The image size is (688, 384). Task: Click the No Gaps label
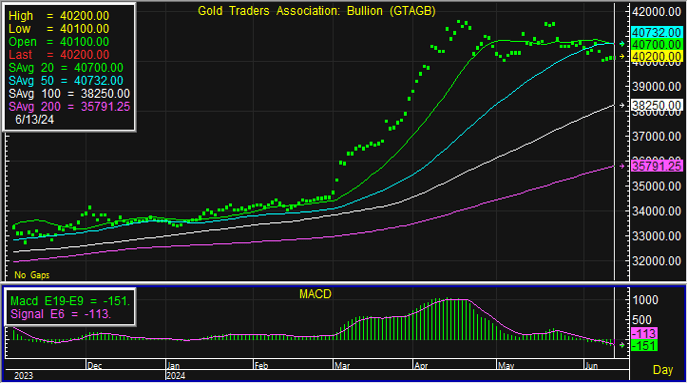[32, 275]
